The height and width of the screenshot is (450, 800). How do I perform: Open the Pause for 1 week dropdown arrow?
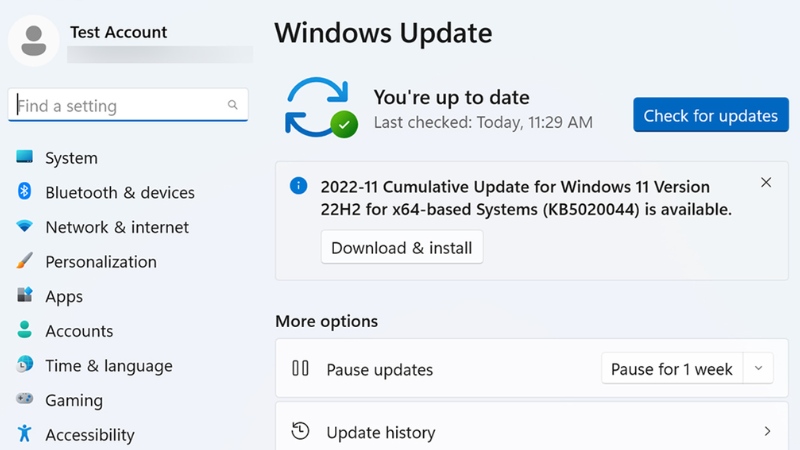(758, 369)
